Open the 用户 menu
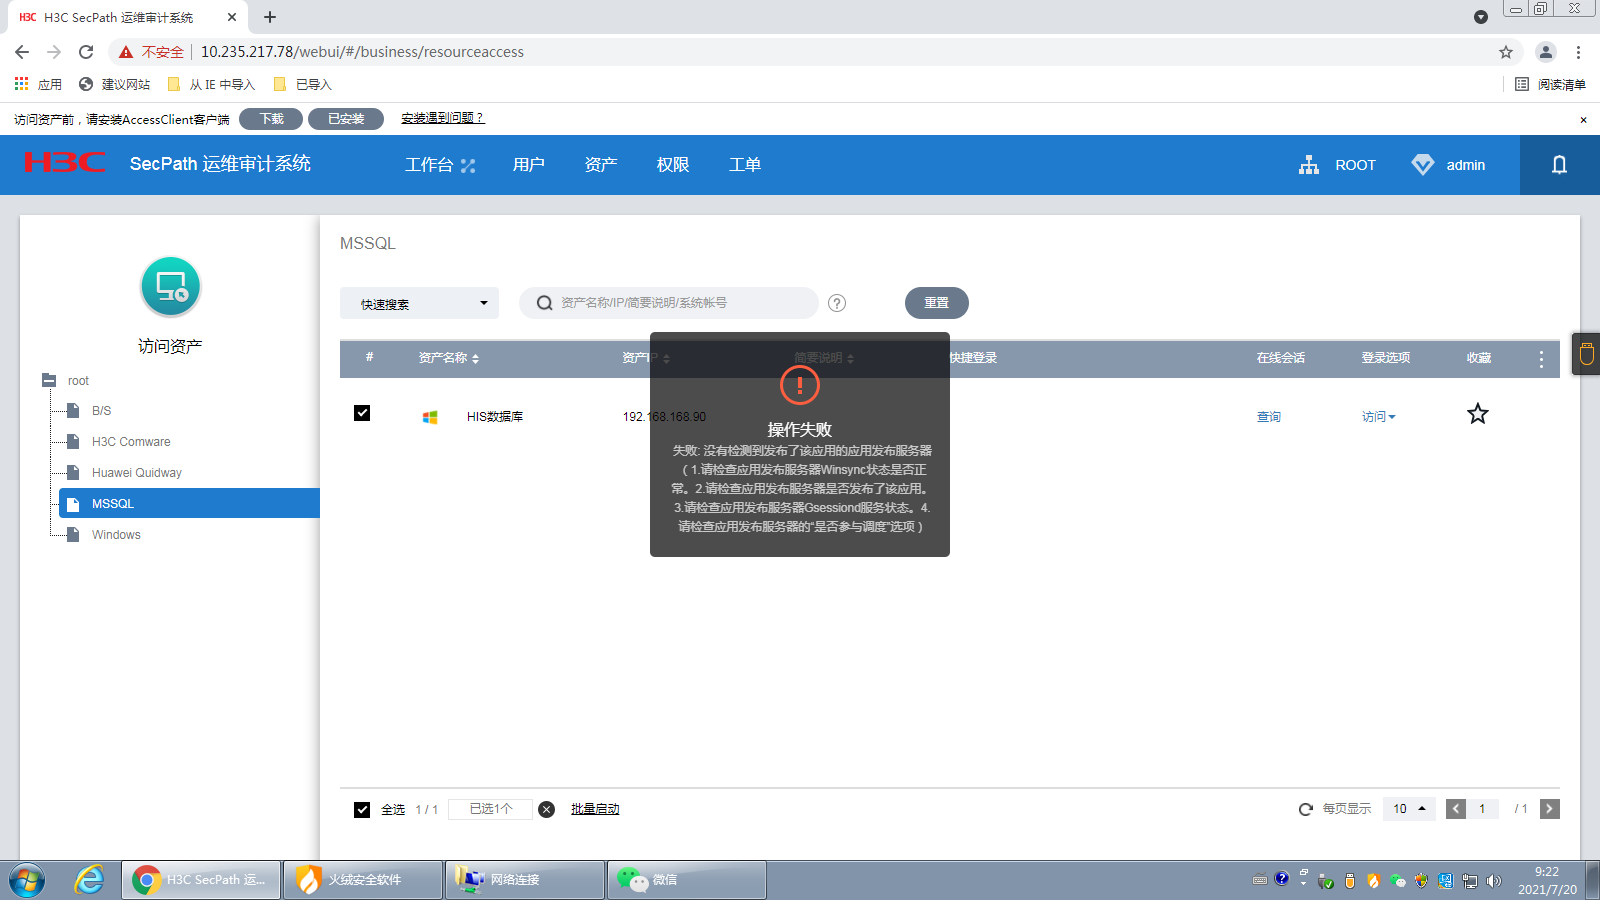Viewport: 1600px width, 900px height. click(x=529, y=165)
